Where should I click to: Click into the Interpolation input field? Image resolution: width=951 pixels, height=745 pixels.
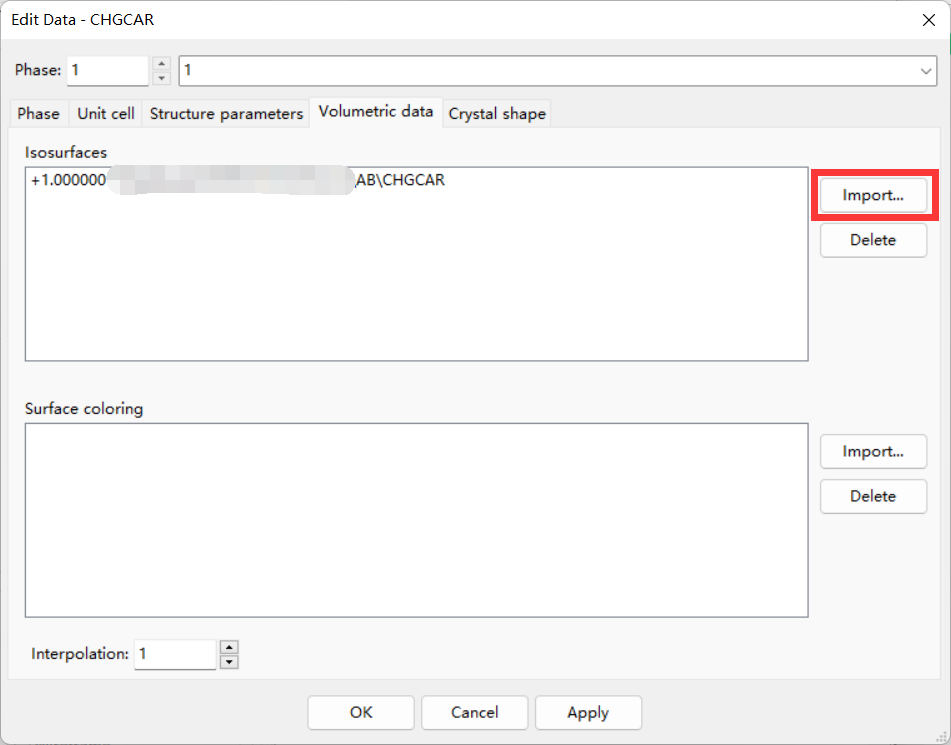[x=175, y=654]
